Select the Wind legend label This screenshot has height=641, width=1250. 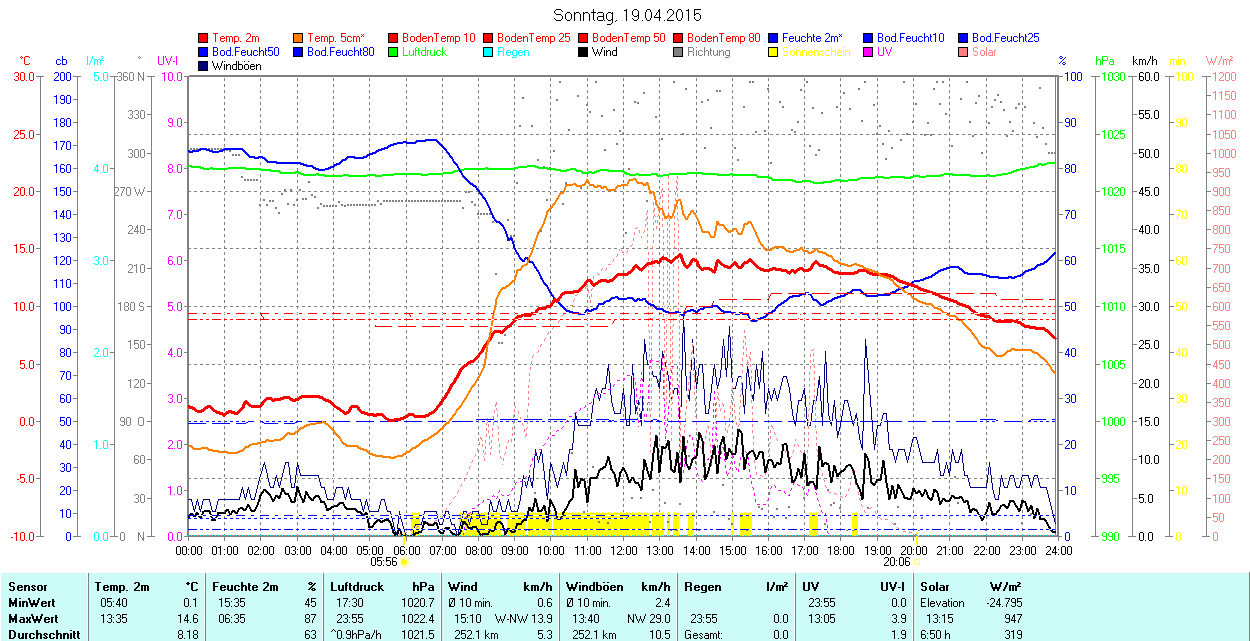[605, 52]
